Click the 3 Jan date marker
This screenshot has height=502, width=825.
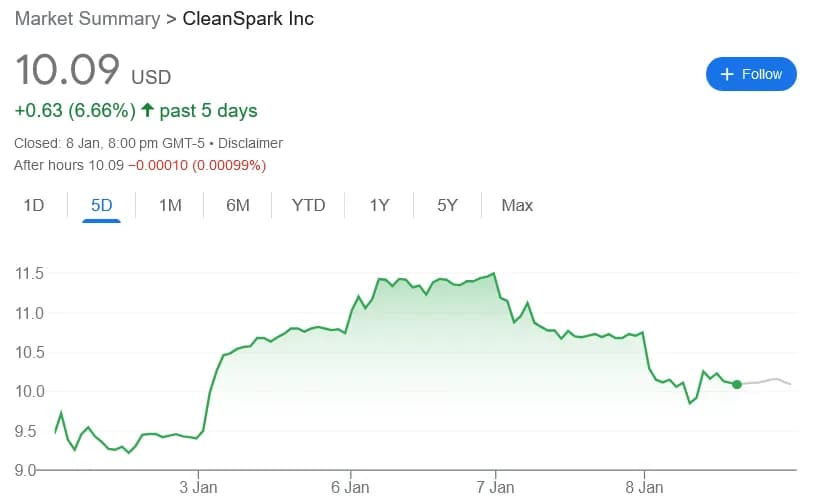point(198,487)
